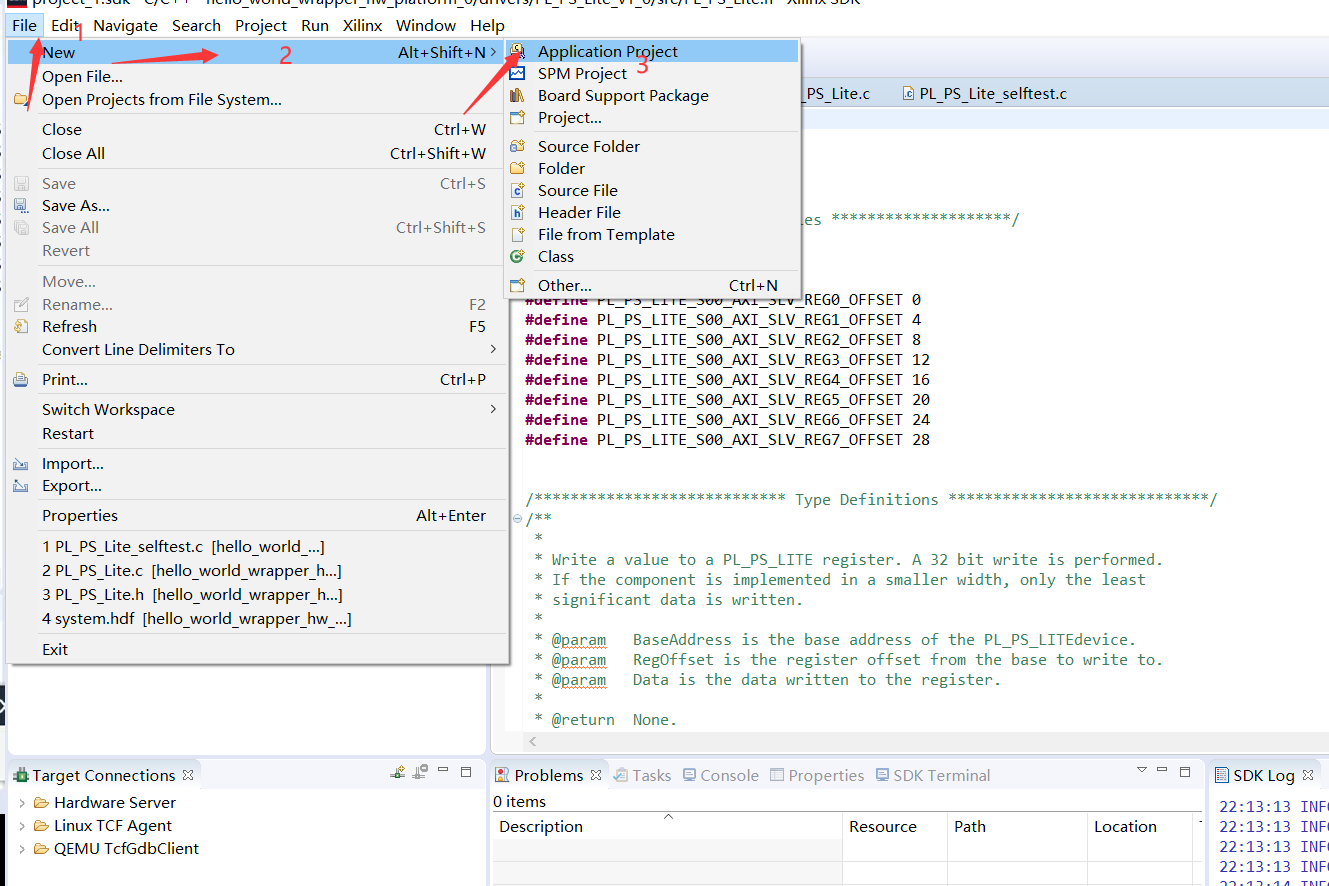Open the Help menu

[487, 25]
